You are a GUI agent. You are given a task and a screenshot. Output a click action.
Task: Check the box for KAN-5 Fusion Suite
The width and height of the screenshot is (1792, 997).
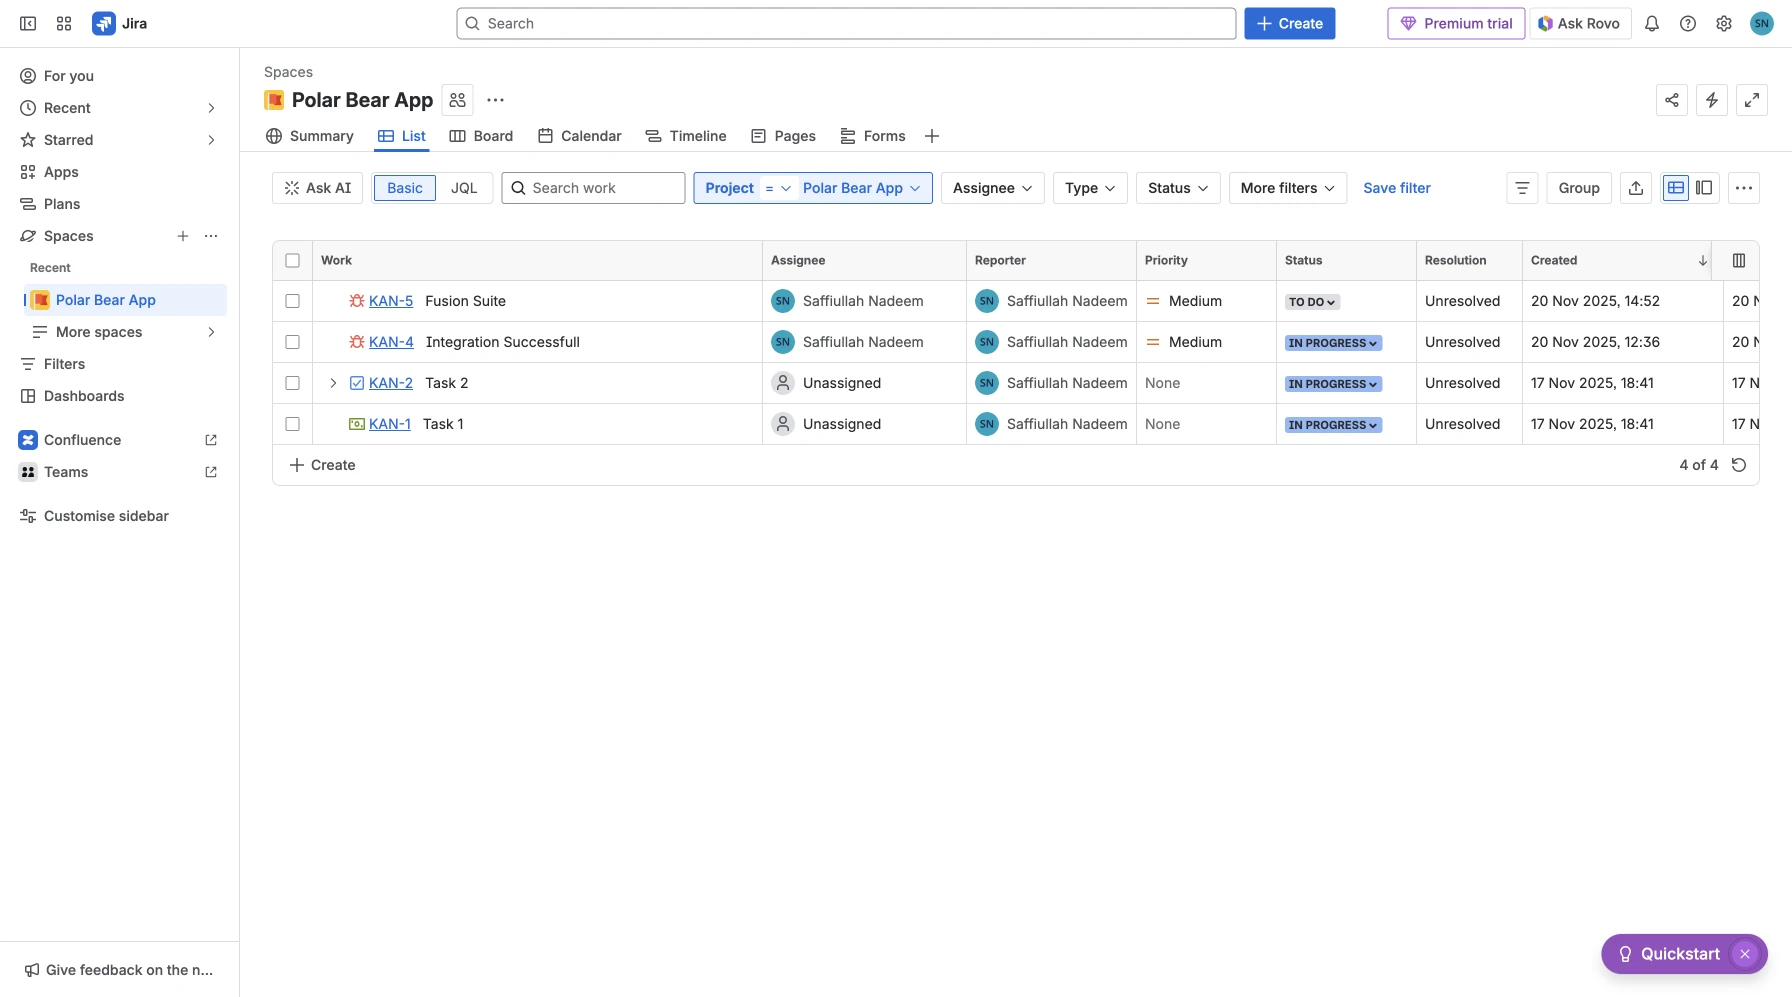[293, 301]
